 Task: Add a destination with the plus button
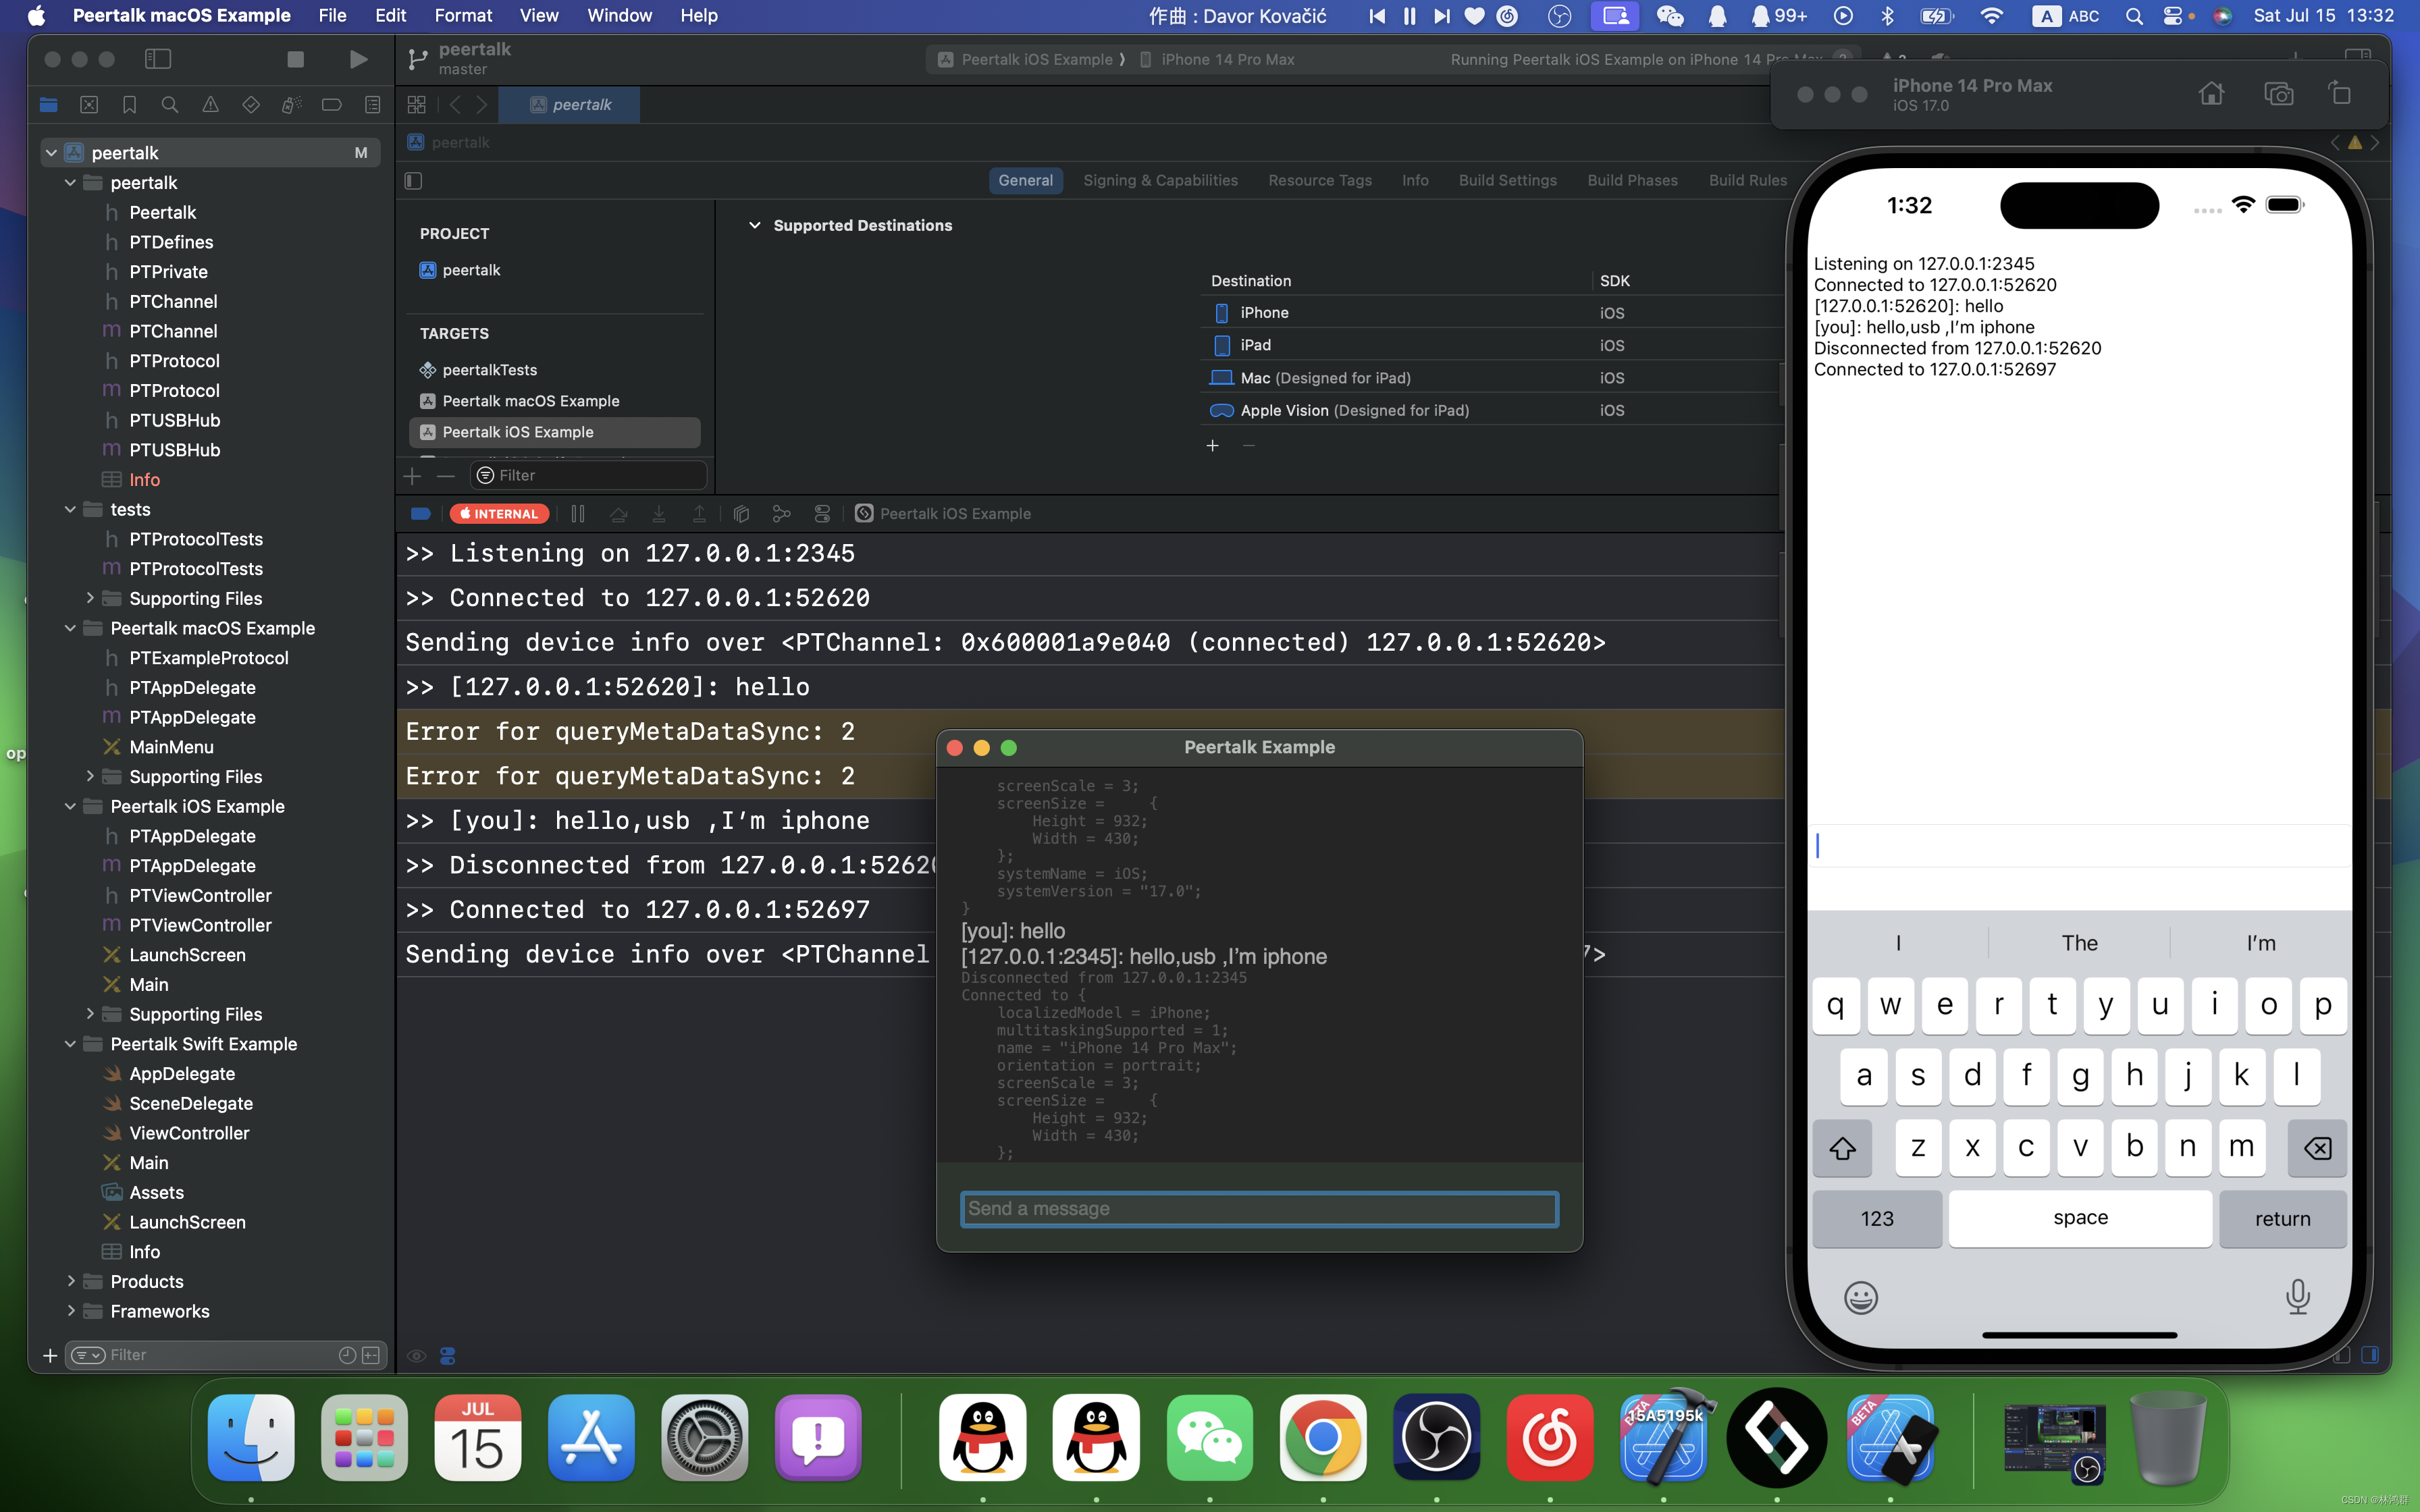(1212, 446)
